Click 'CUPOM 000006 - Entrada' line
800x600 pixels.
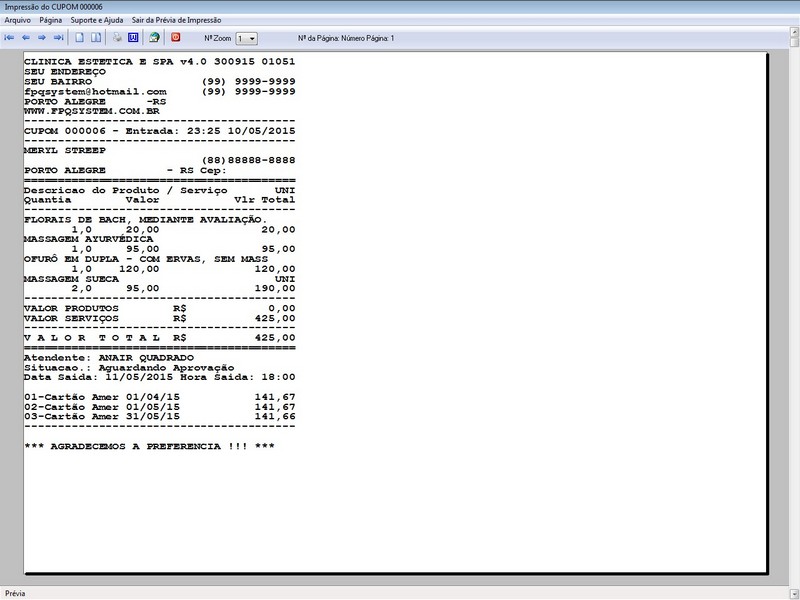click(160, 131)
